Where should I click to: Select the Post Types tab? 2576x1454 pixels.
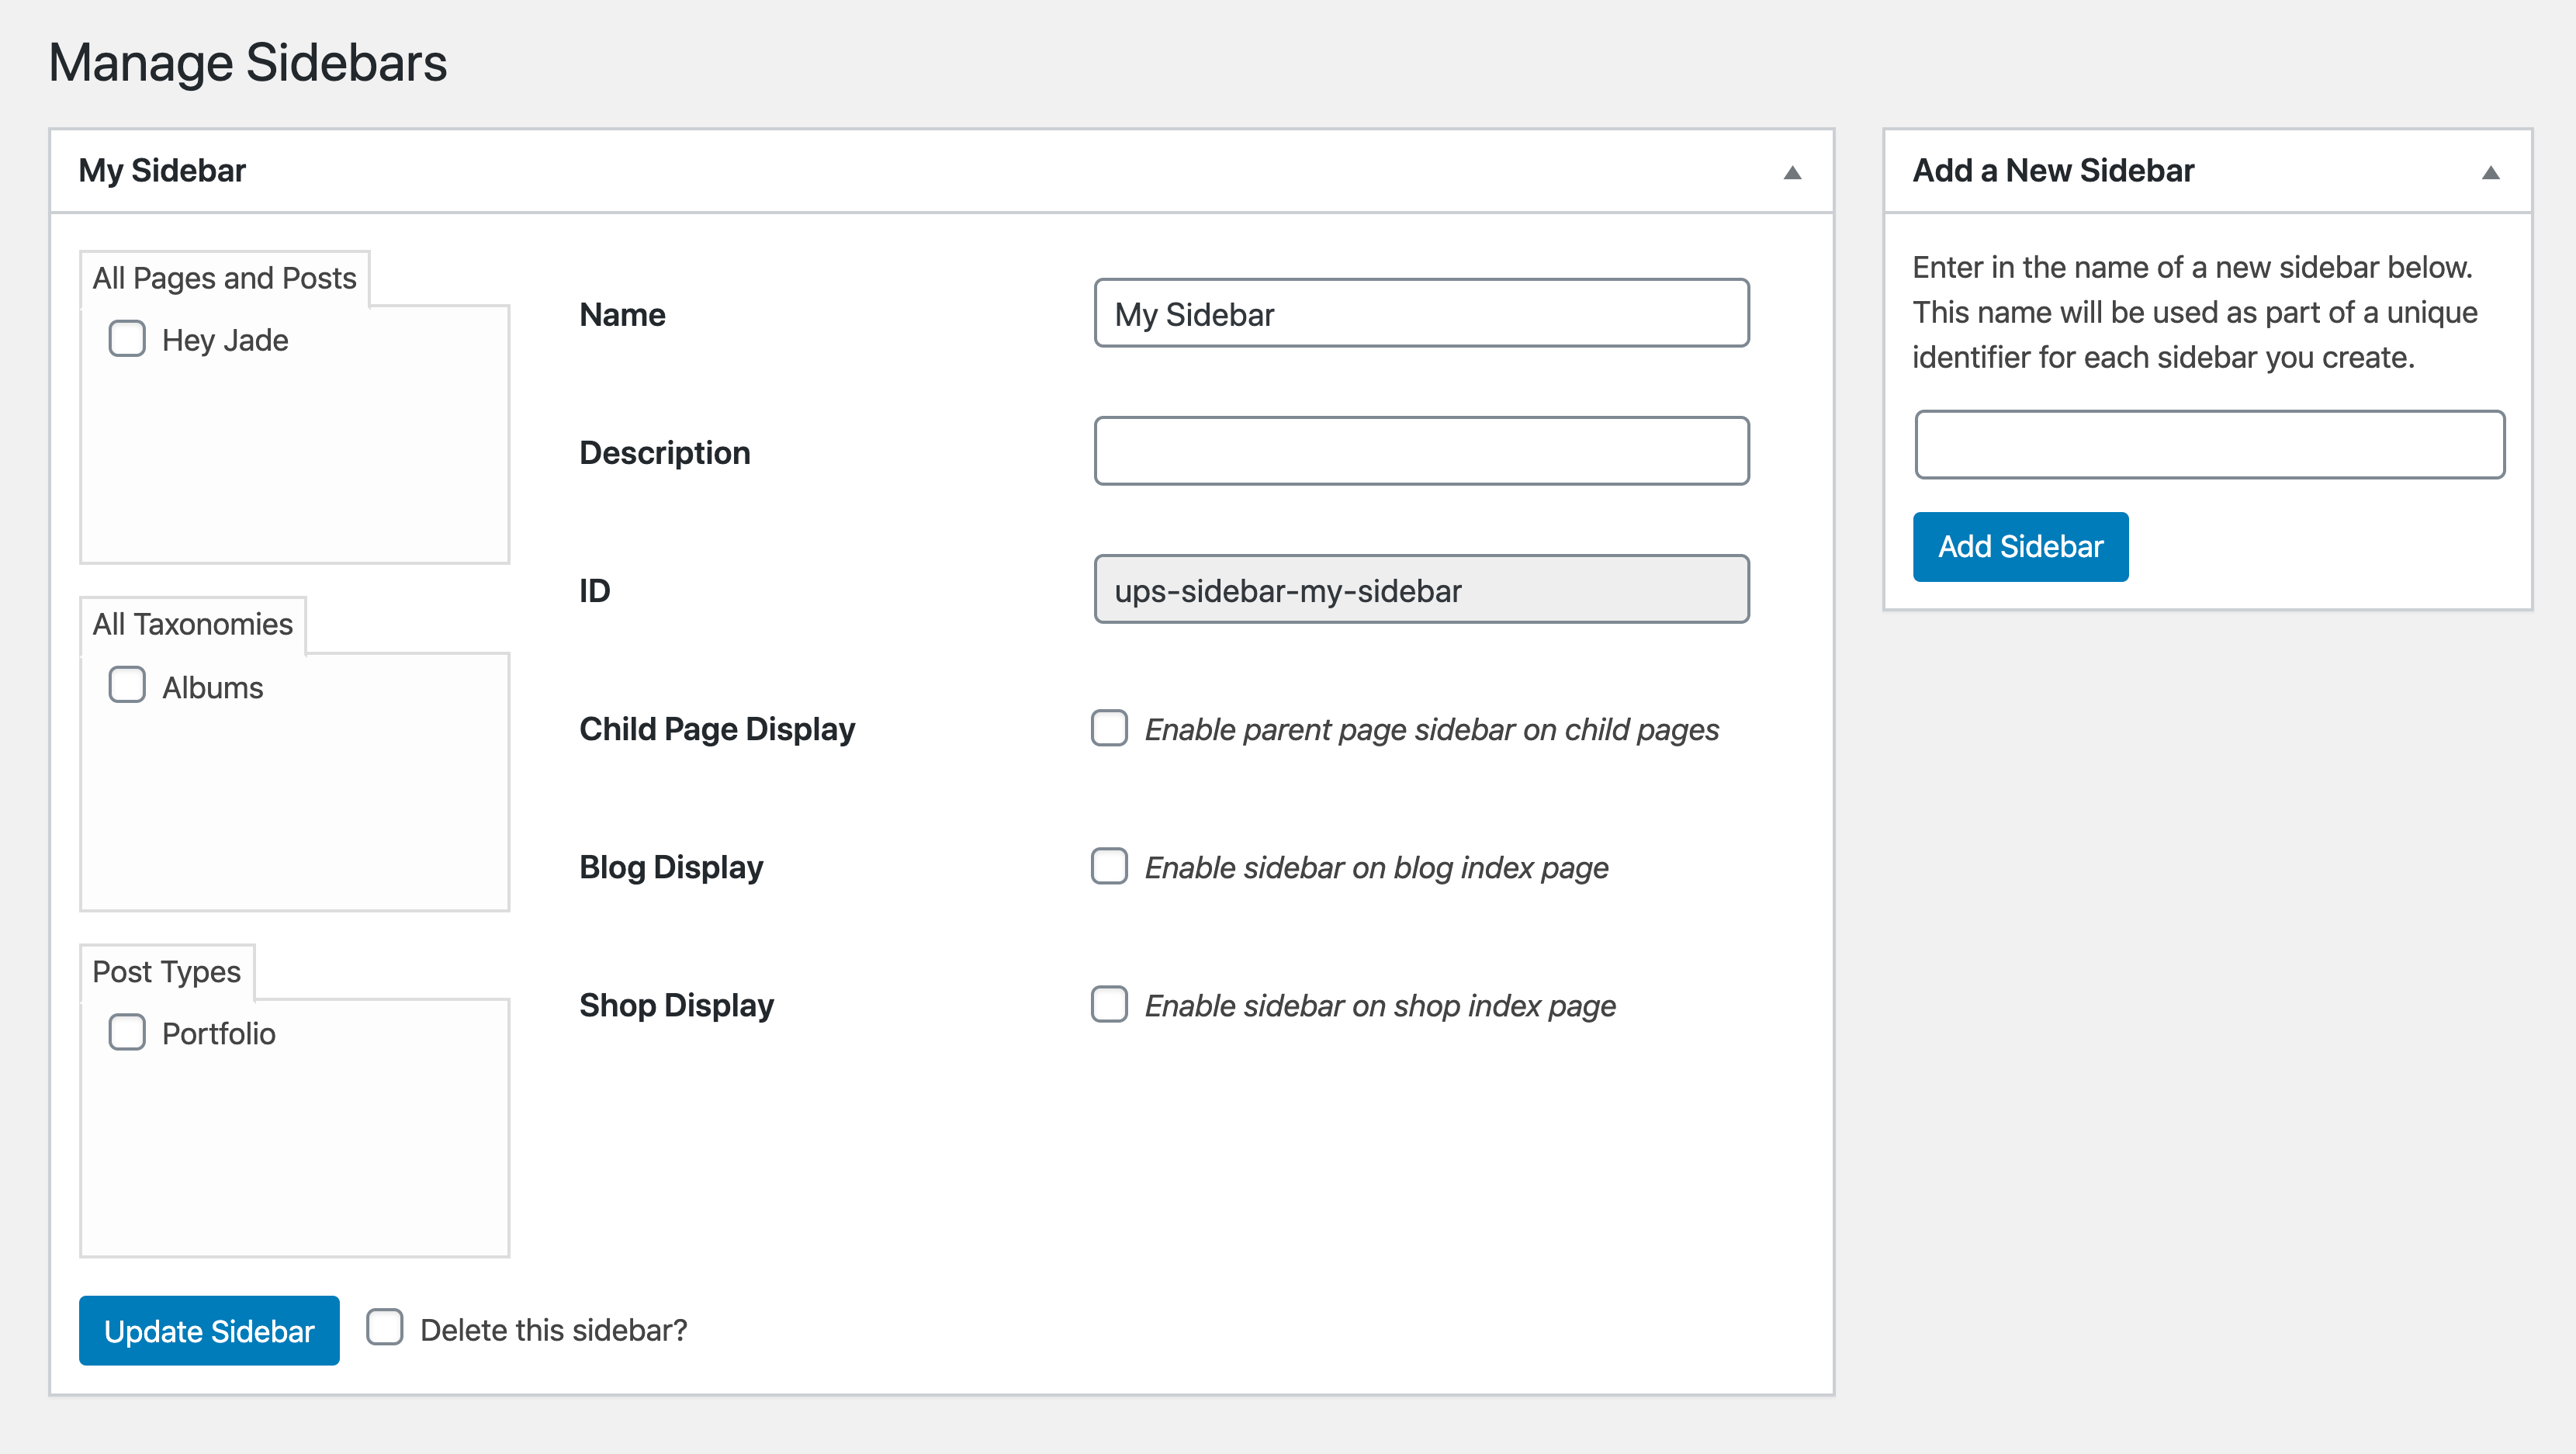(x=166, y=971)
